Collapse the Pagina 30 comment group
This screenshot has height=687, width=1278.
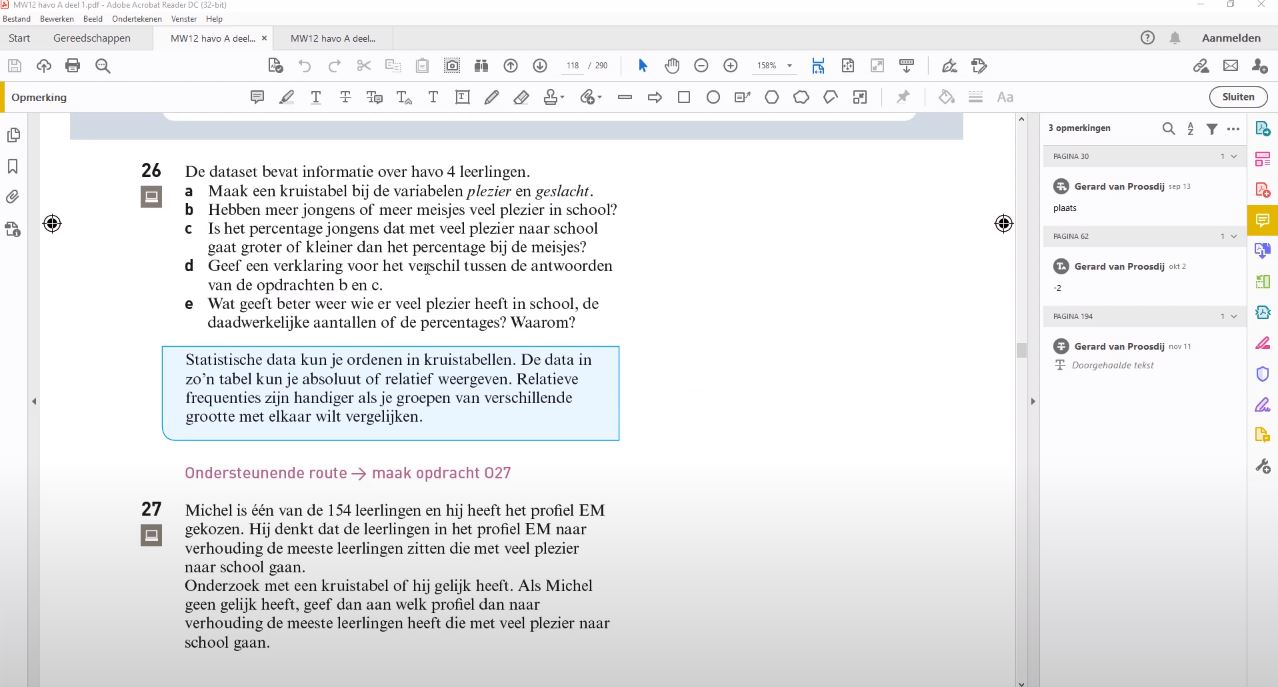click(1233, 157)
